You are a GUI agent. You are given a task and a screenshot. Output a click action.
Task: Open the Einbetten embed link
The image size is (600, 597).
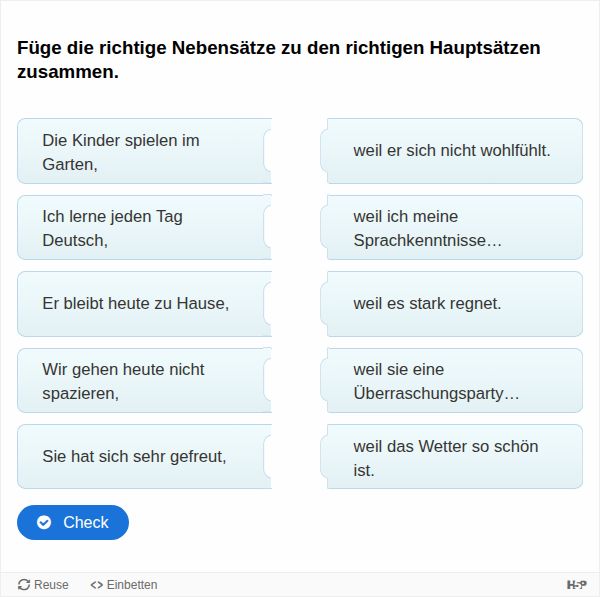[x=124, y=585]
